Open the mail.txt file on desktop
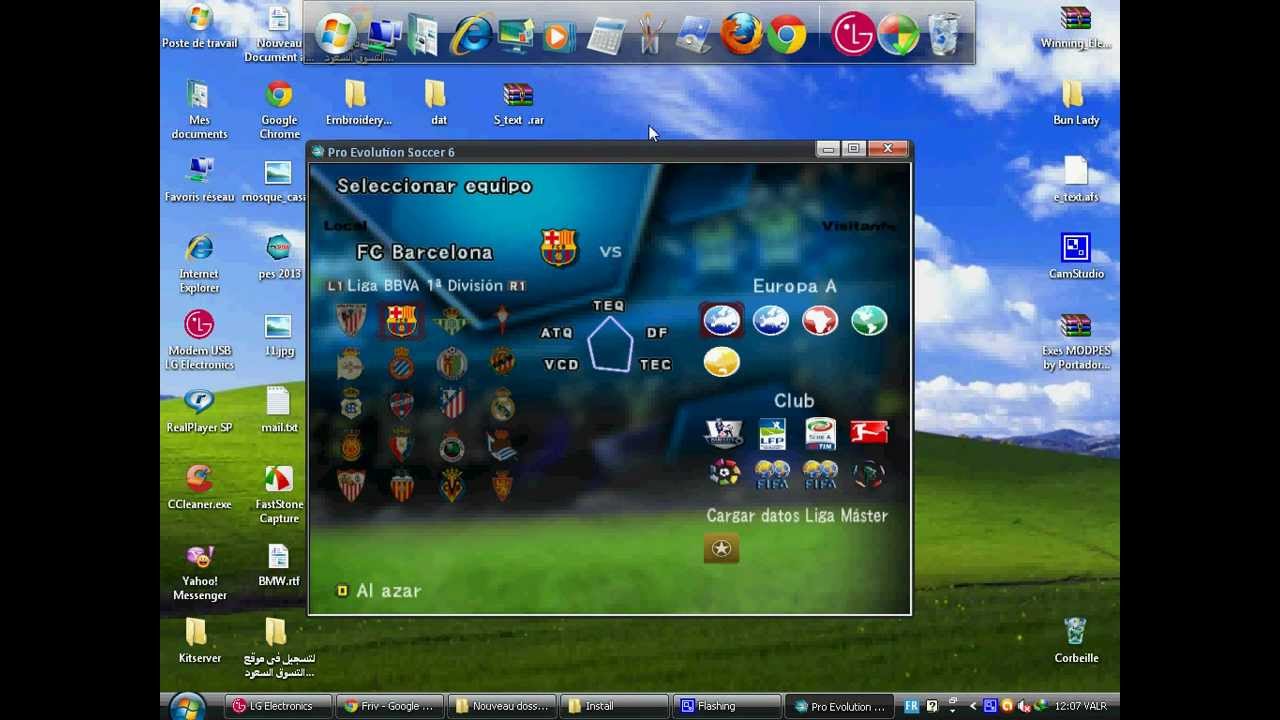 click(x=279, y=411)
